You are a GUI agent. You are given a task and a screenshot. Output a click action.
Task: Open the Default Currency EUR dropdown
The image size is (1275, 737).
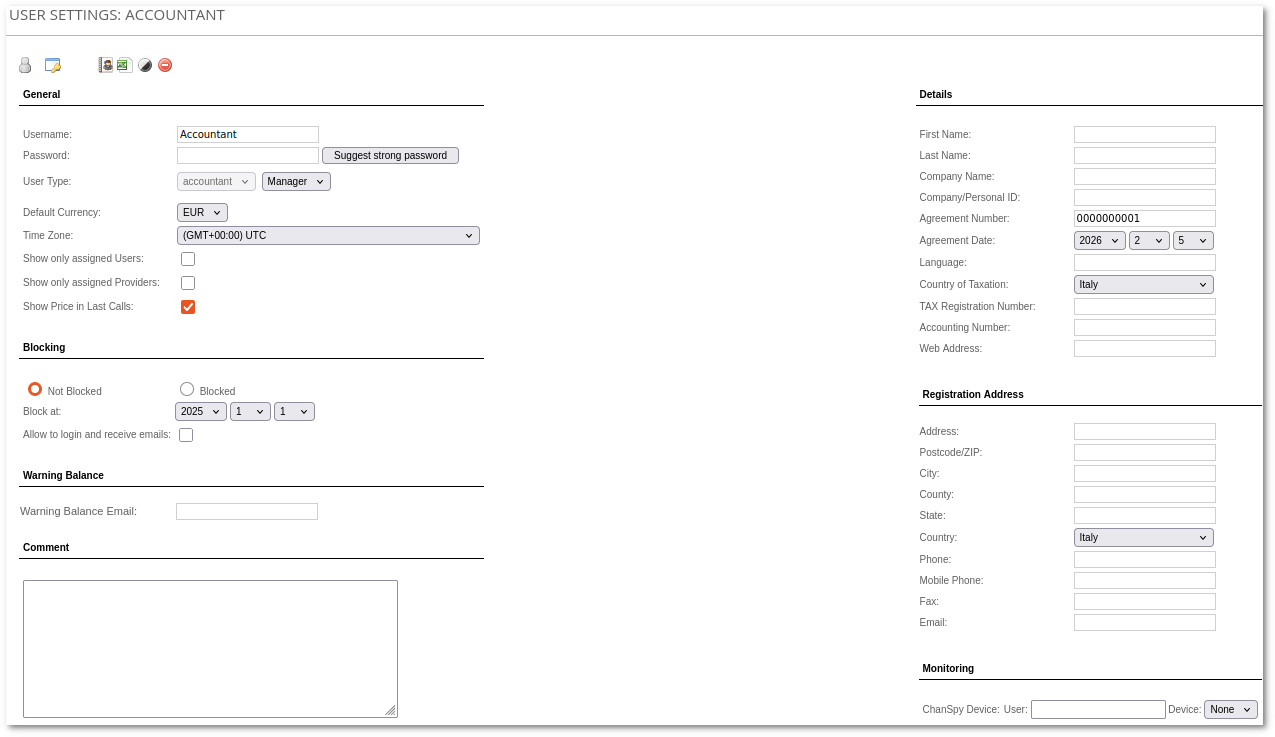202,212
